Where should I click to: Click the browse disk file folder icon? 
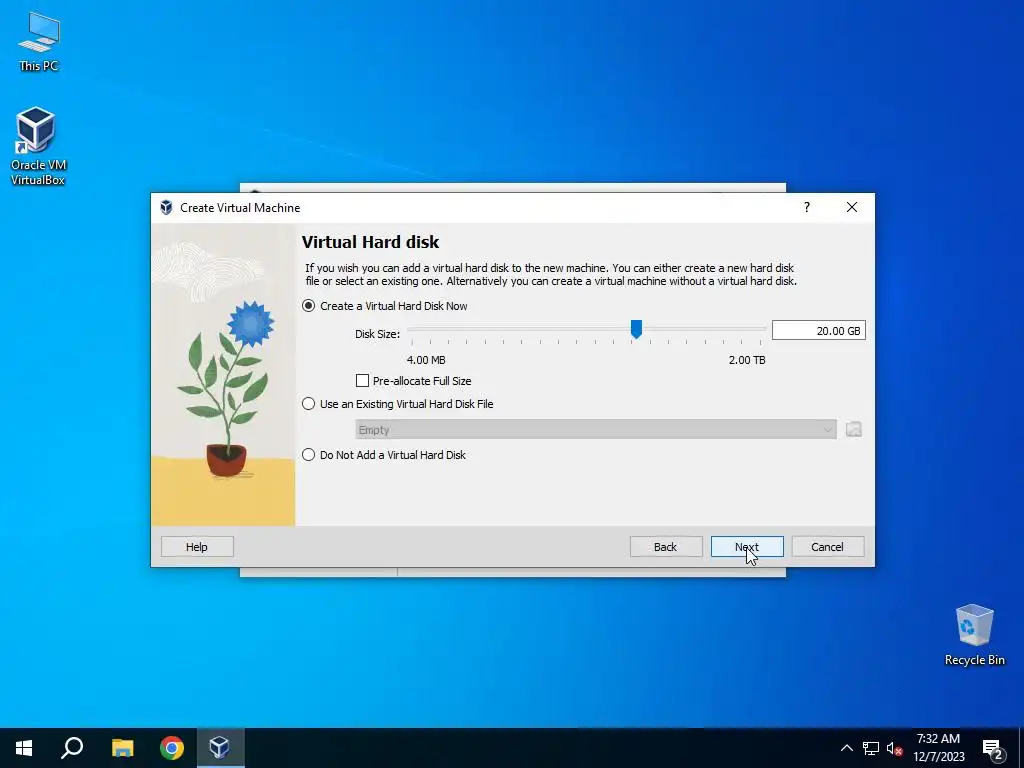(x=854, y=429)
